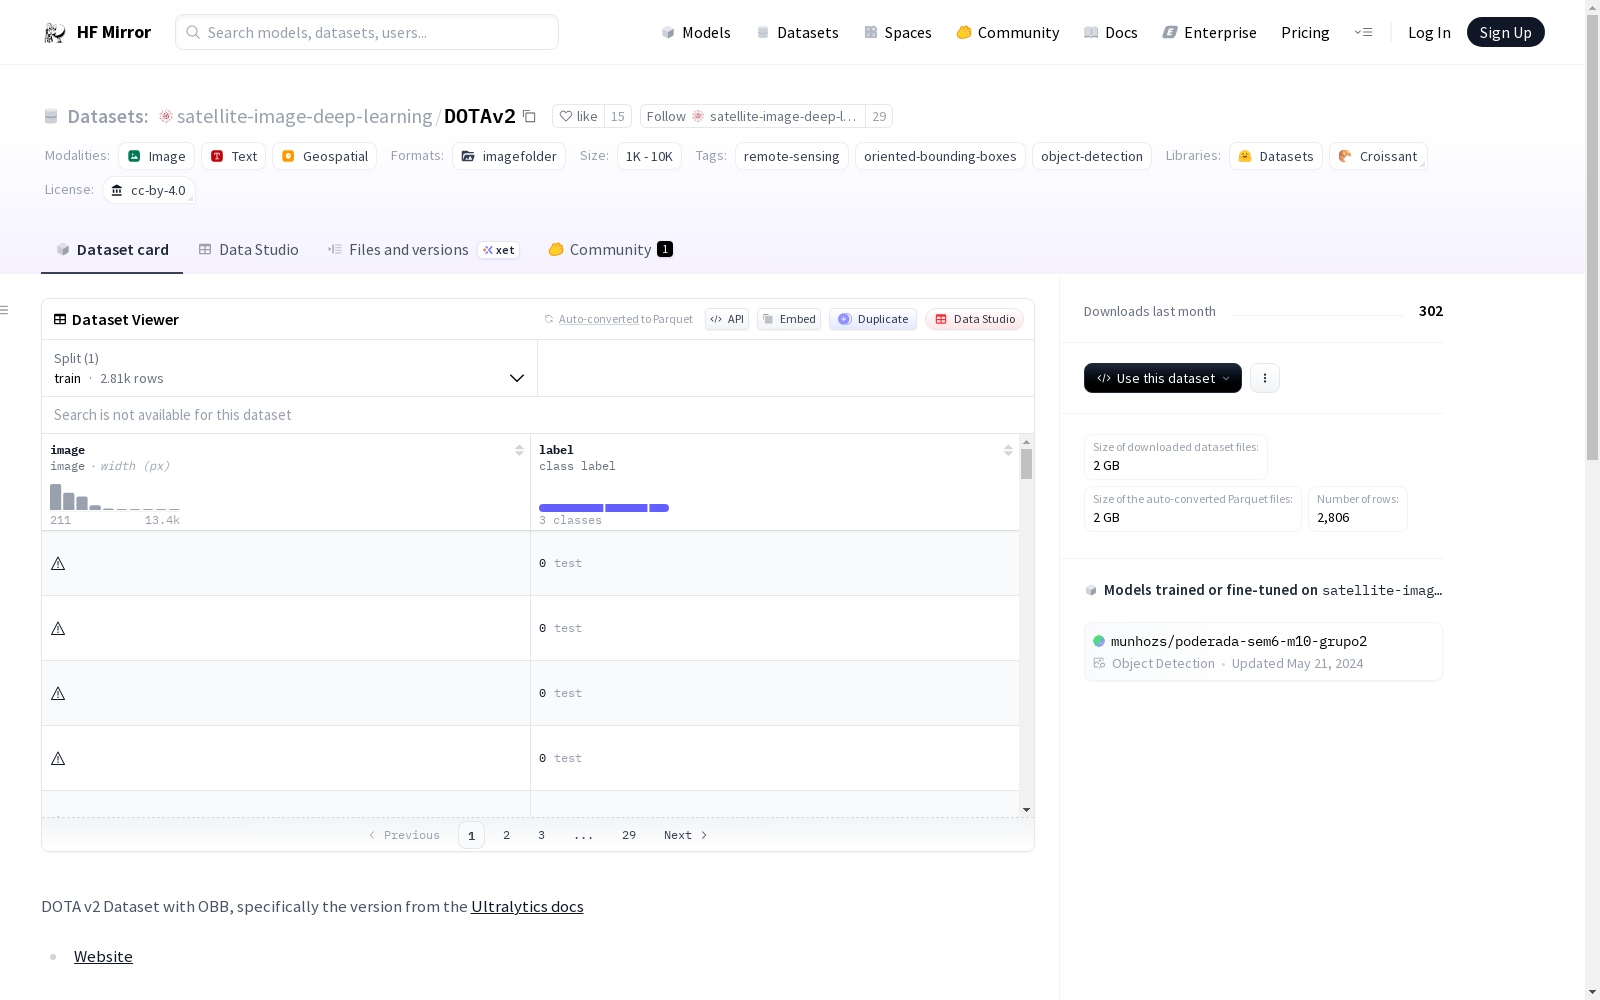Open the Datasets menu
1600x1000 pixels.
(x=797, y=32)
